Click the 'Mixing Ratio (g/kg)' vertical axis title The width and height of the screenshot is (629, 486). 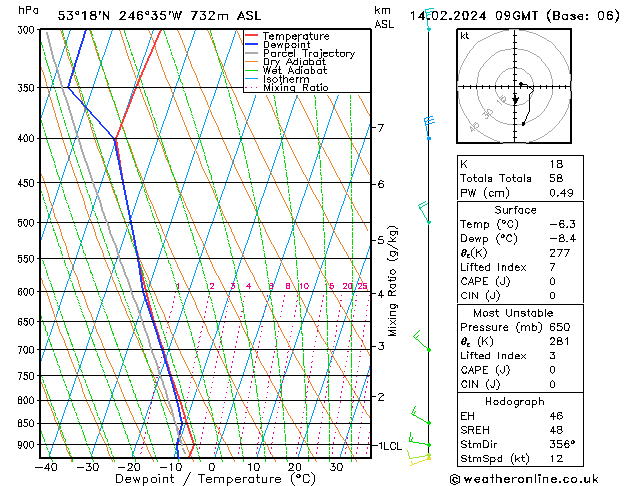[x=392, y=281]
